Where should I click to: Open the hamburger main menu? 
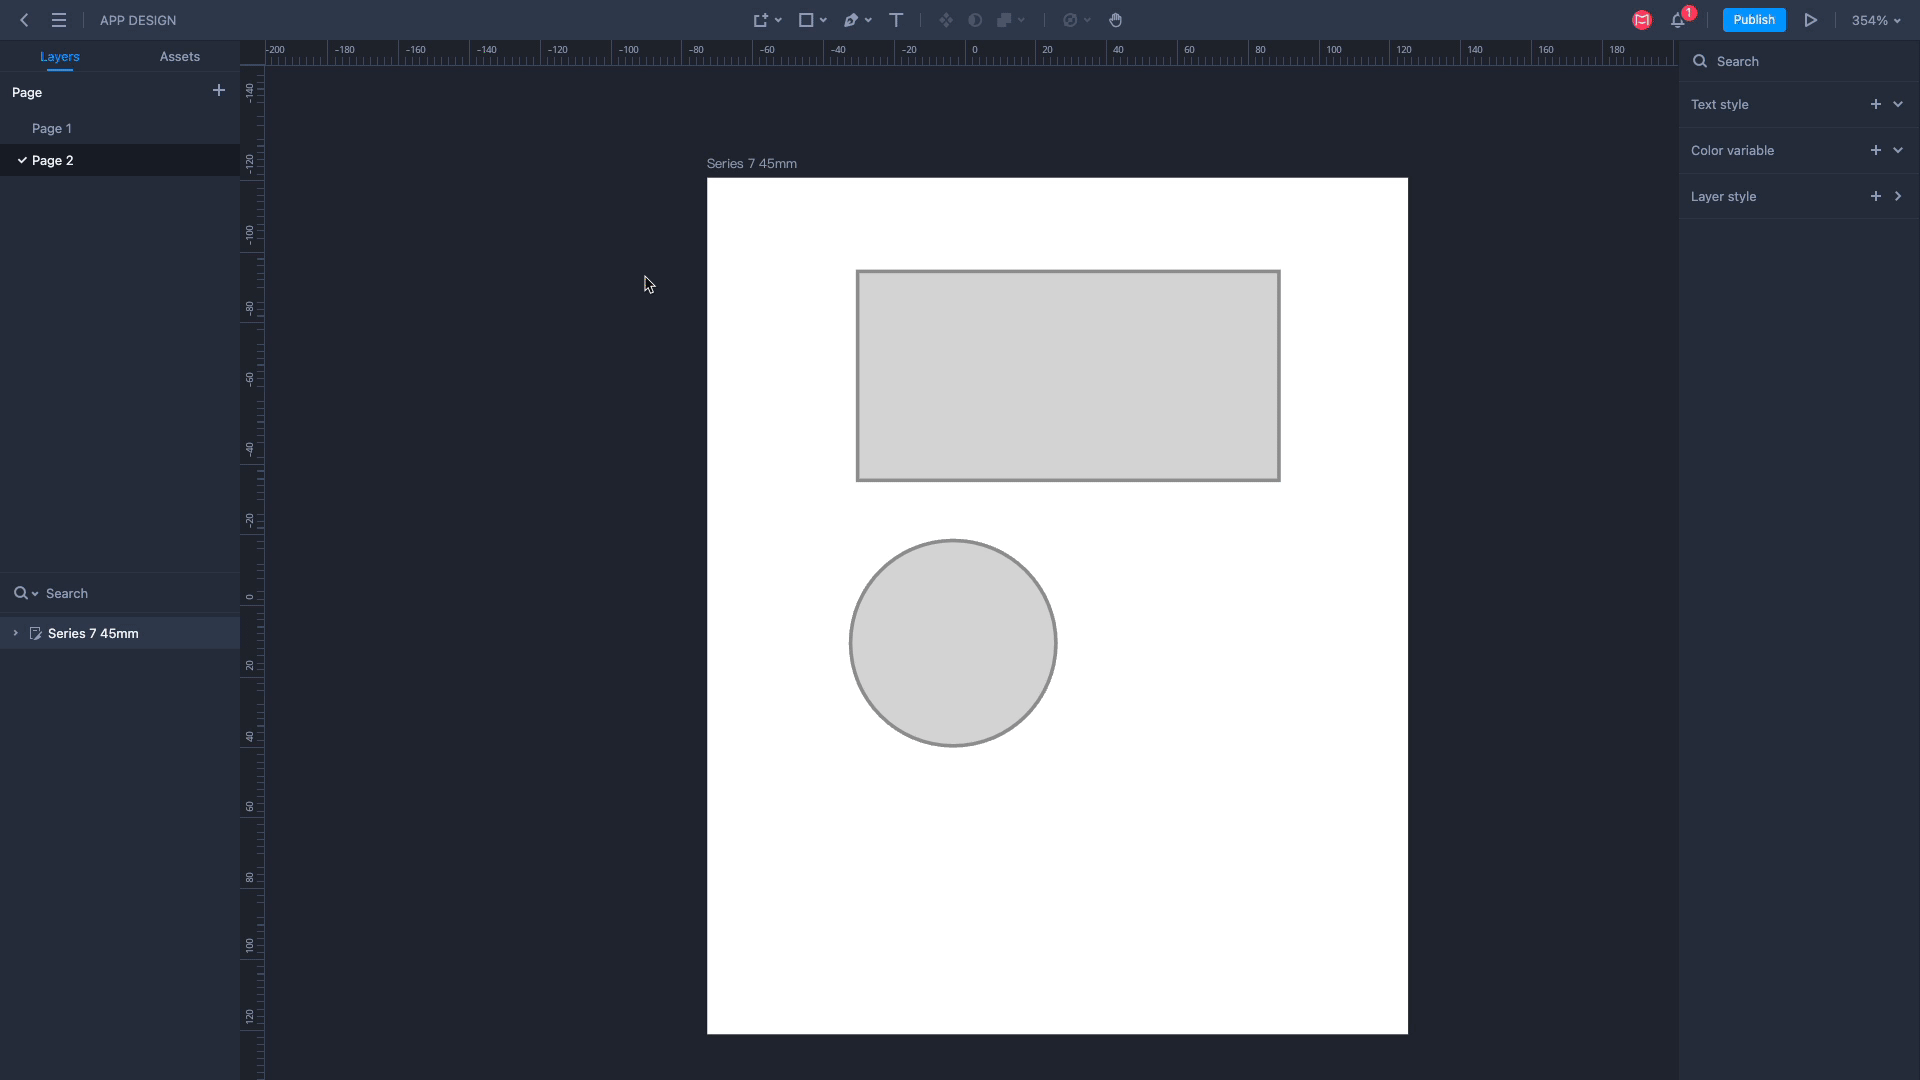tap(59, 20)
